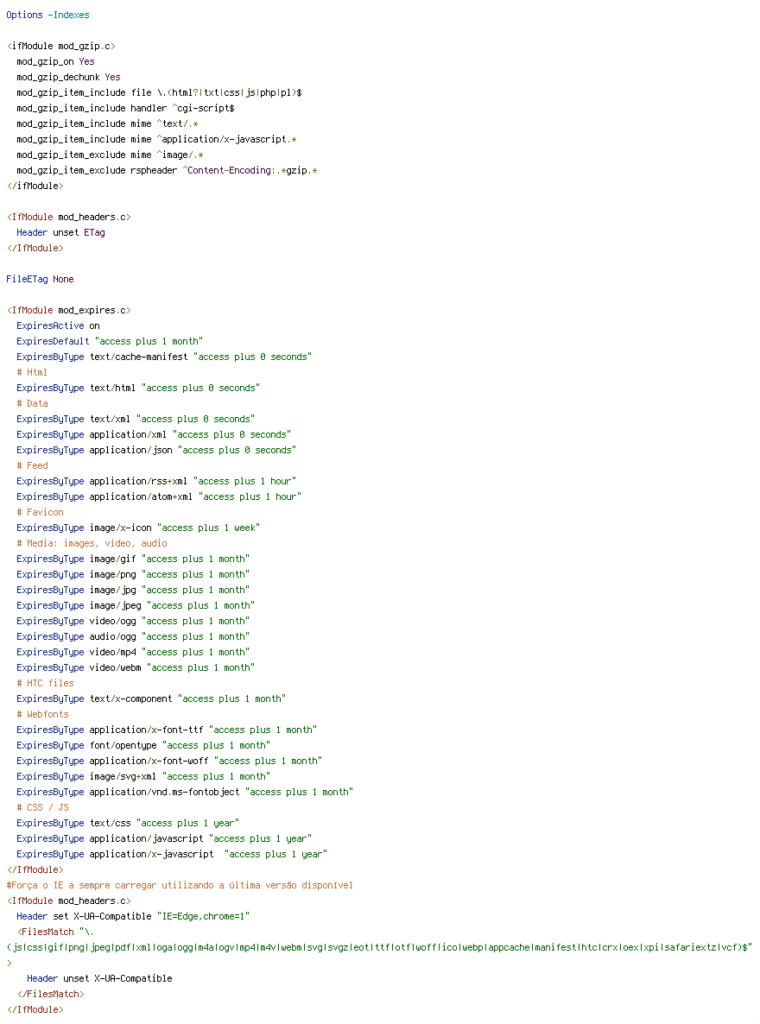Viewport: 760px width, 1024px height.
Task: Place cursor on 'mod_gzip_on Yes' line
Action: tap(55, 62)
